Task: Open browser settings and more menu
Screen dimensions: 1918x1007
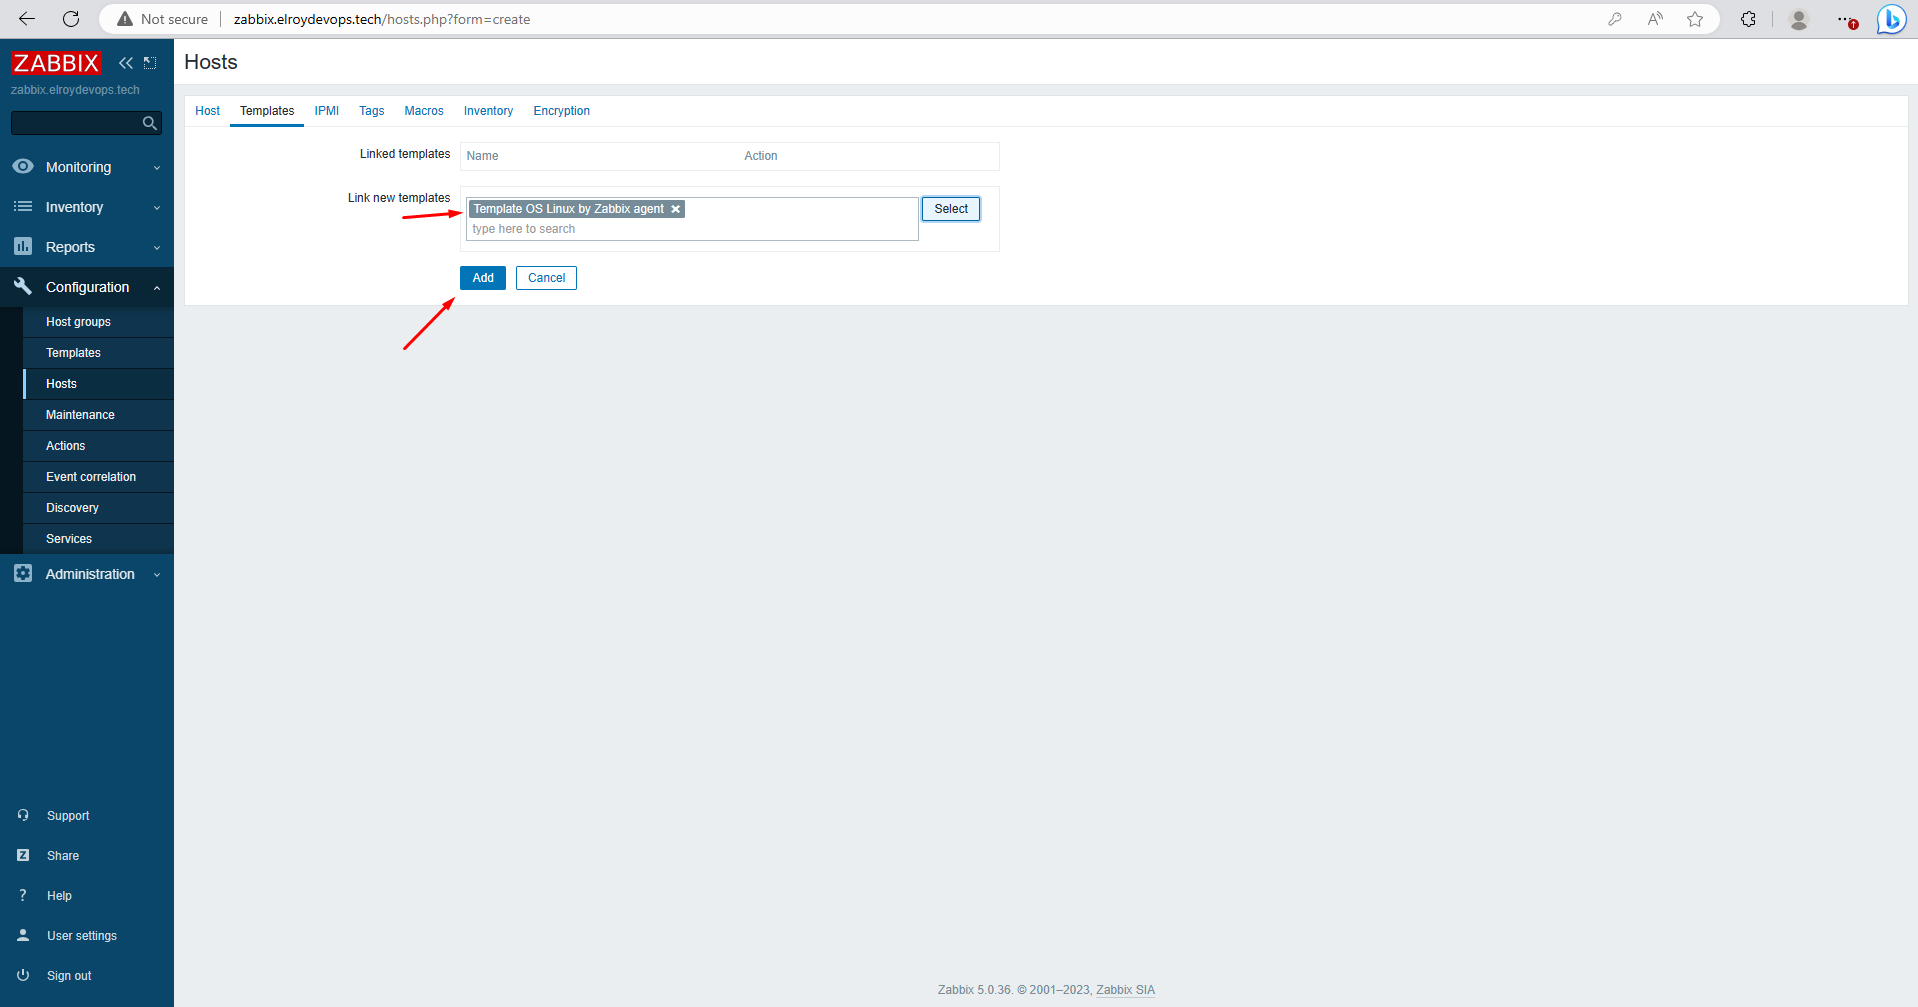Action: (x=1846, y=19)
